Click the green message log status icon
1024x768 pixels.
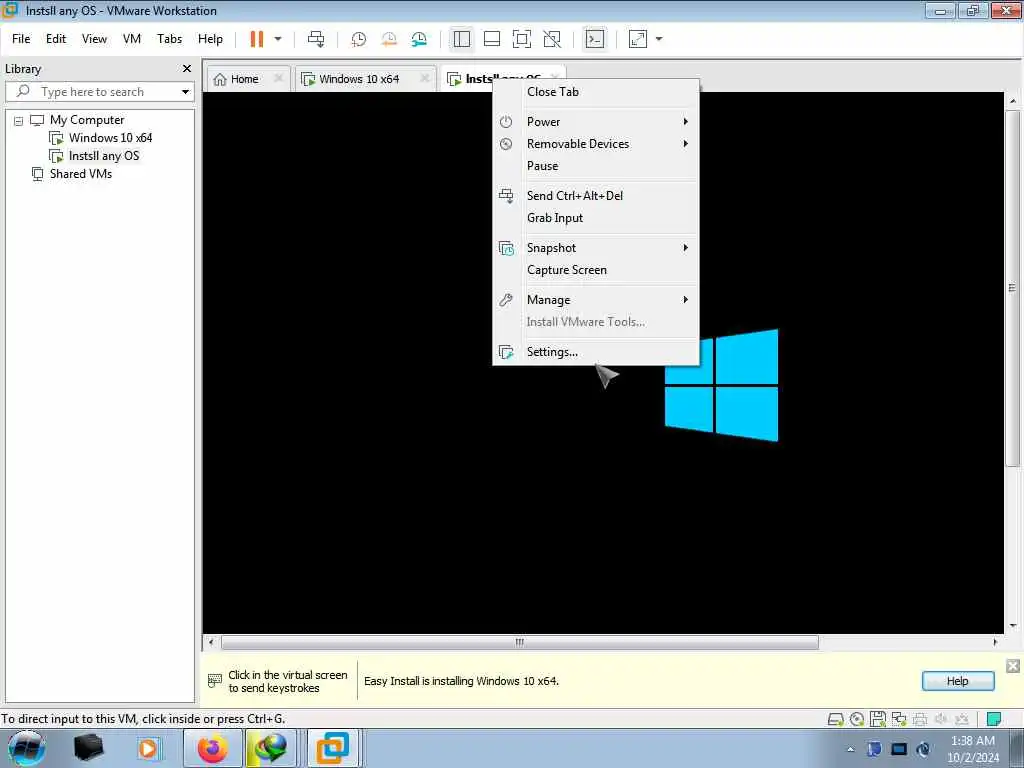(x=994, y=719)
